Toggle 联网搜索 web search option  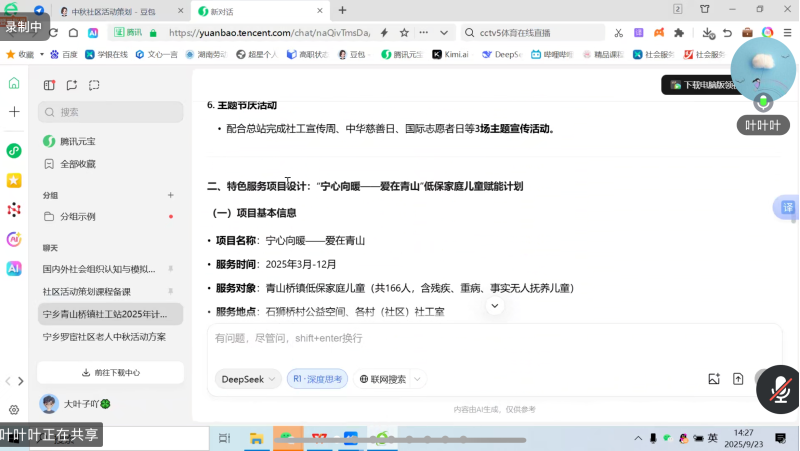click(x=388, y=379)
